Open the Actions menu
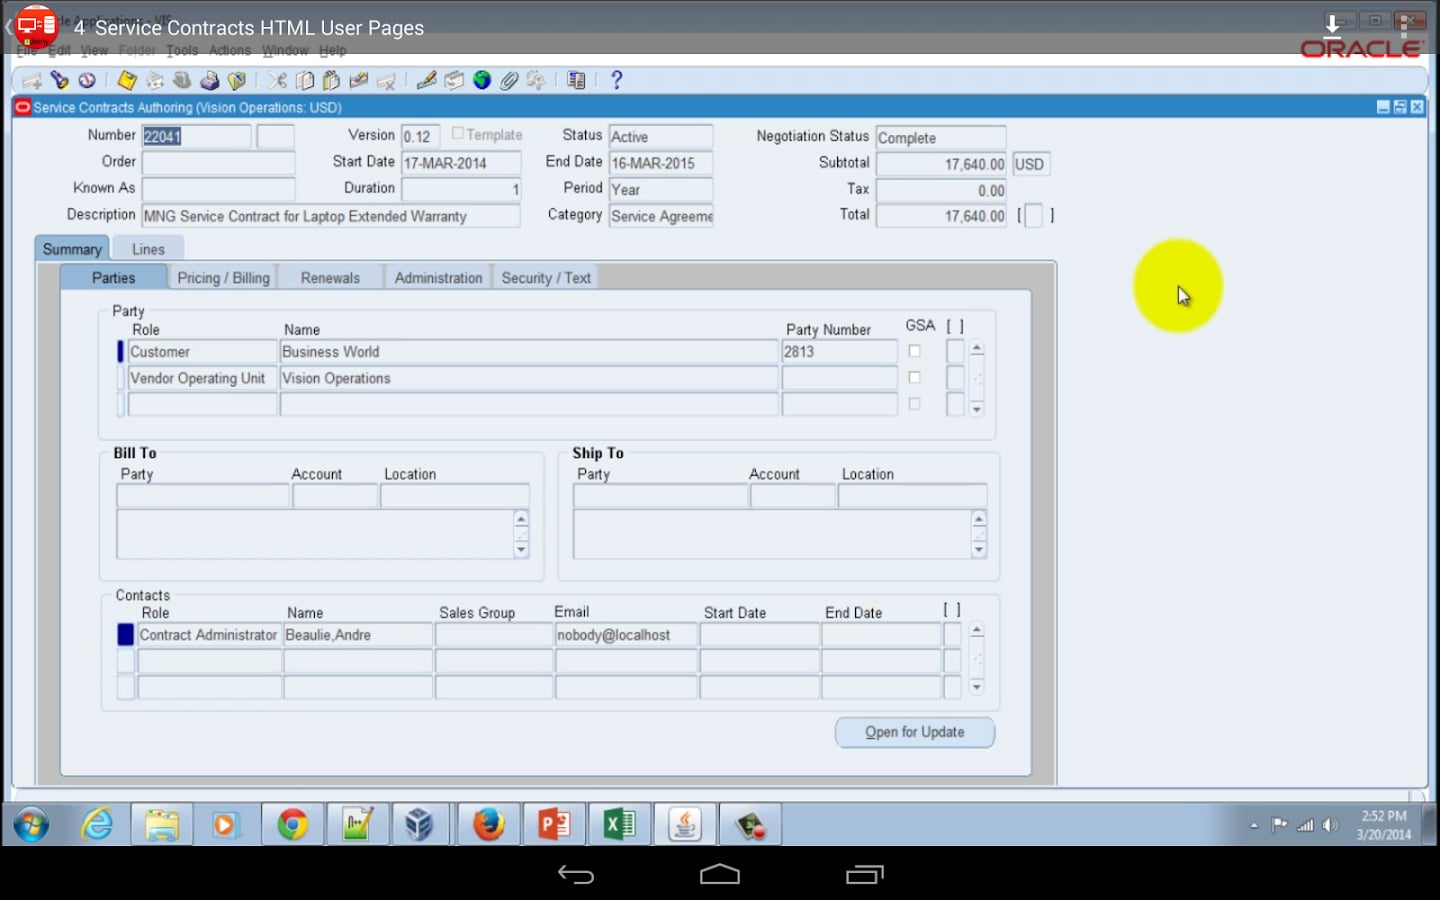 coord(230,50)
